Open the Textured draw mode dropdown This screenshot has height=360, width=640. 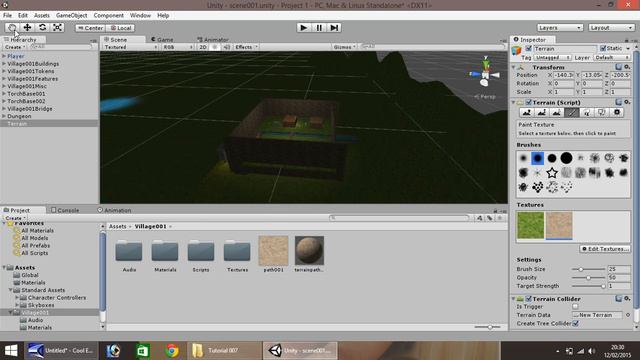(131, 47)
